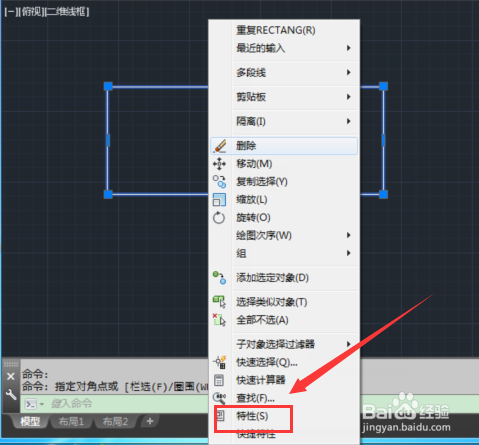Expand the 剪贴板 submenu arrow
Viewport: 479px width, 445px height.
[x=348, y=97]
